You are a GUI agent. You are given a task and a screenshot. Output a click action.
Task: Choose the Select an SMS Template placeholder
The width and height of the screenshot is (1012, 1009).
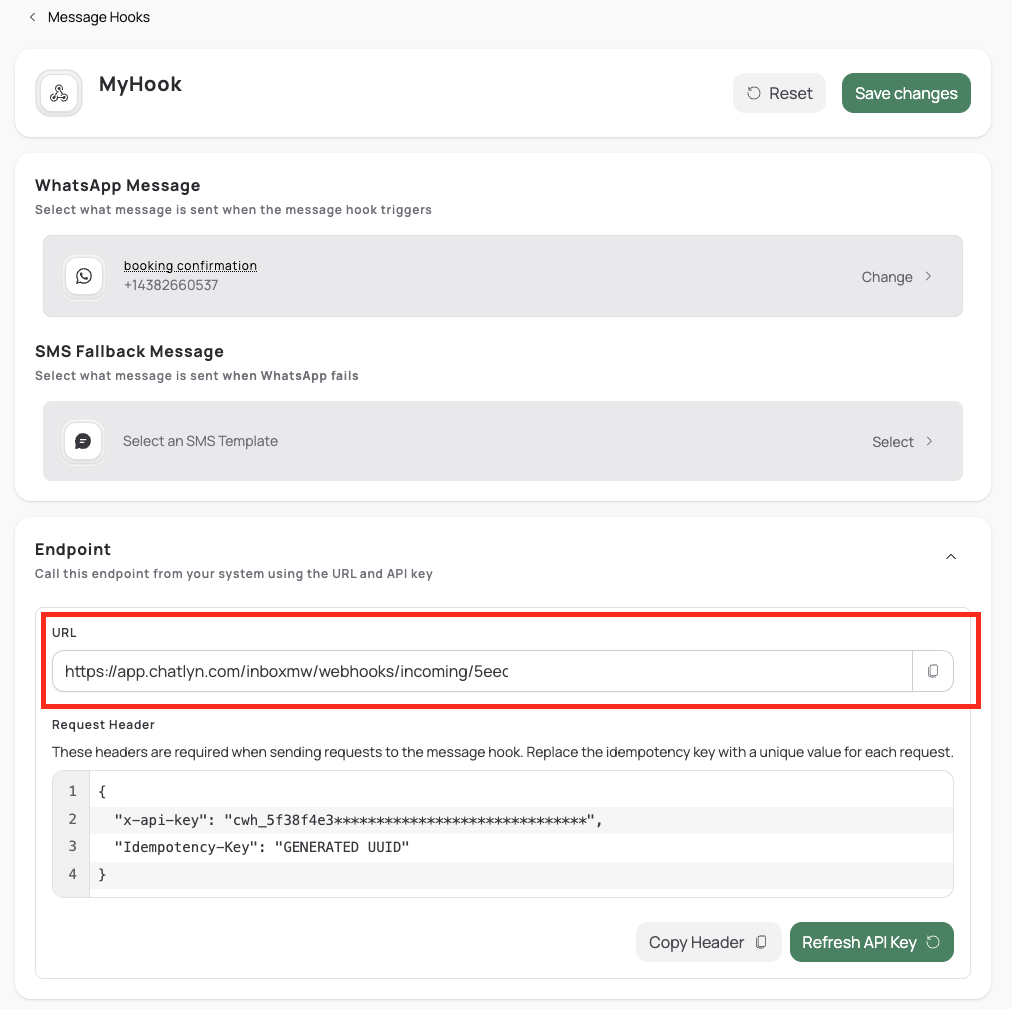[x=200, y=441]
